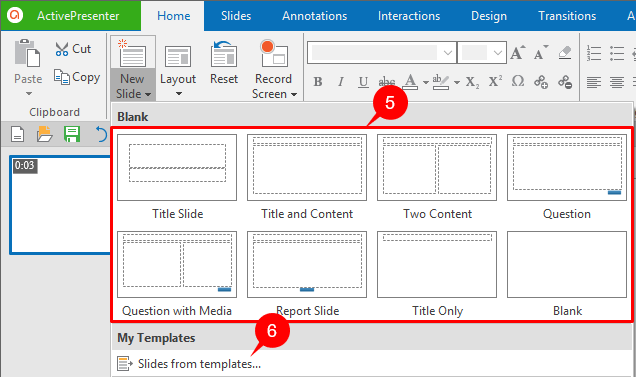Switch to the Home tab

[174, 16]
